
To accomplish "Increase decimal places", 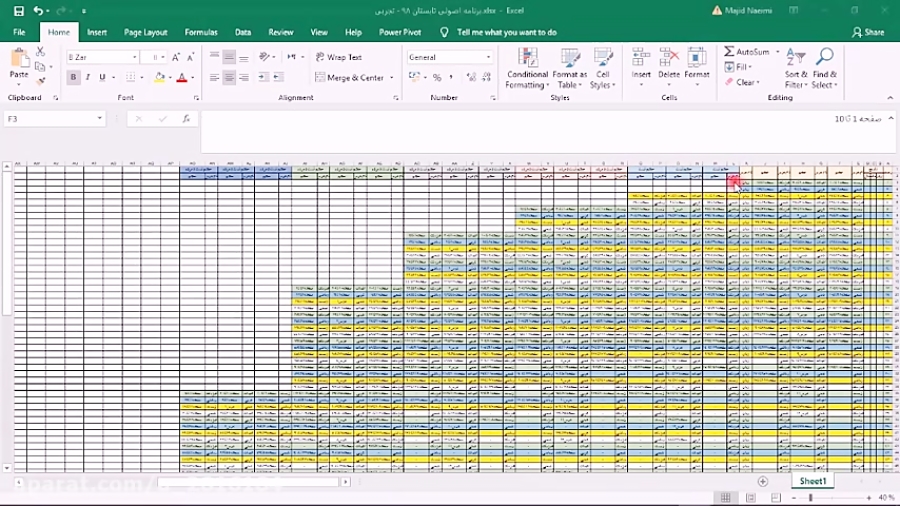I will pos(471,77).
